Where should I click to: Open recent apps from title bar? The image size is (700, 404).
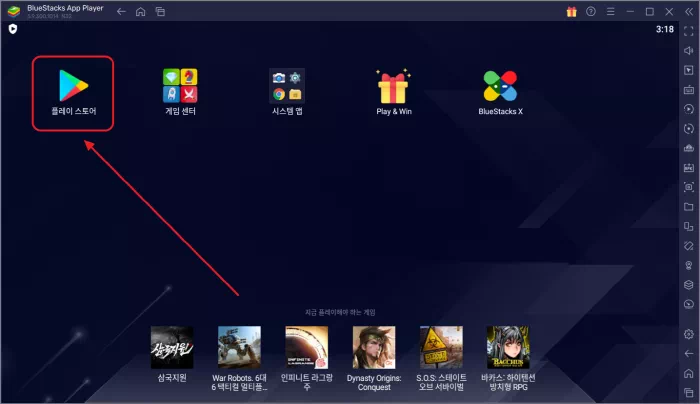pos(160,12)
